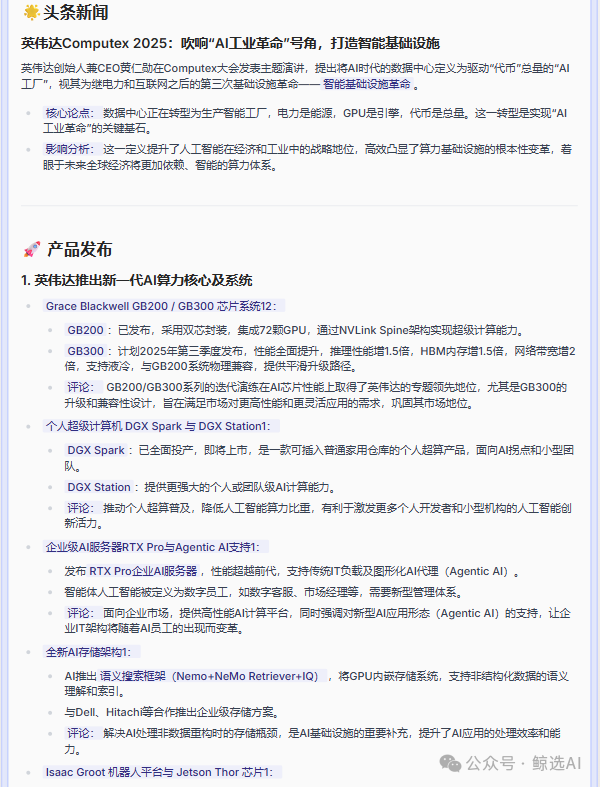Click highlighted DGX Spark label before 已全面投产

tap(96, 450)
